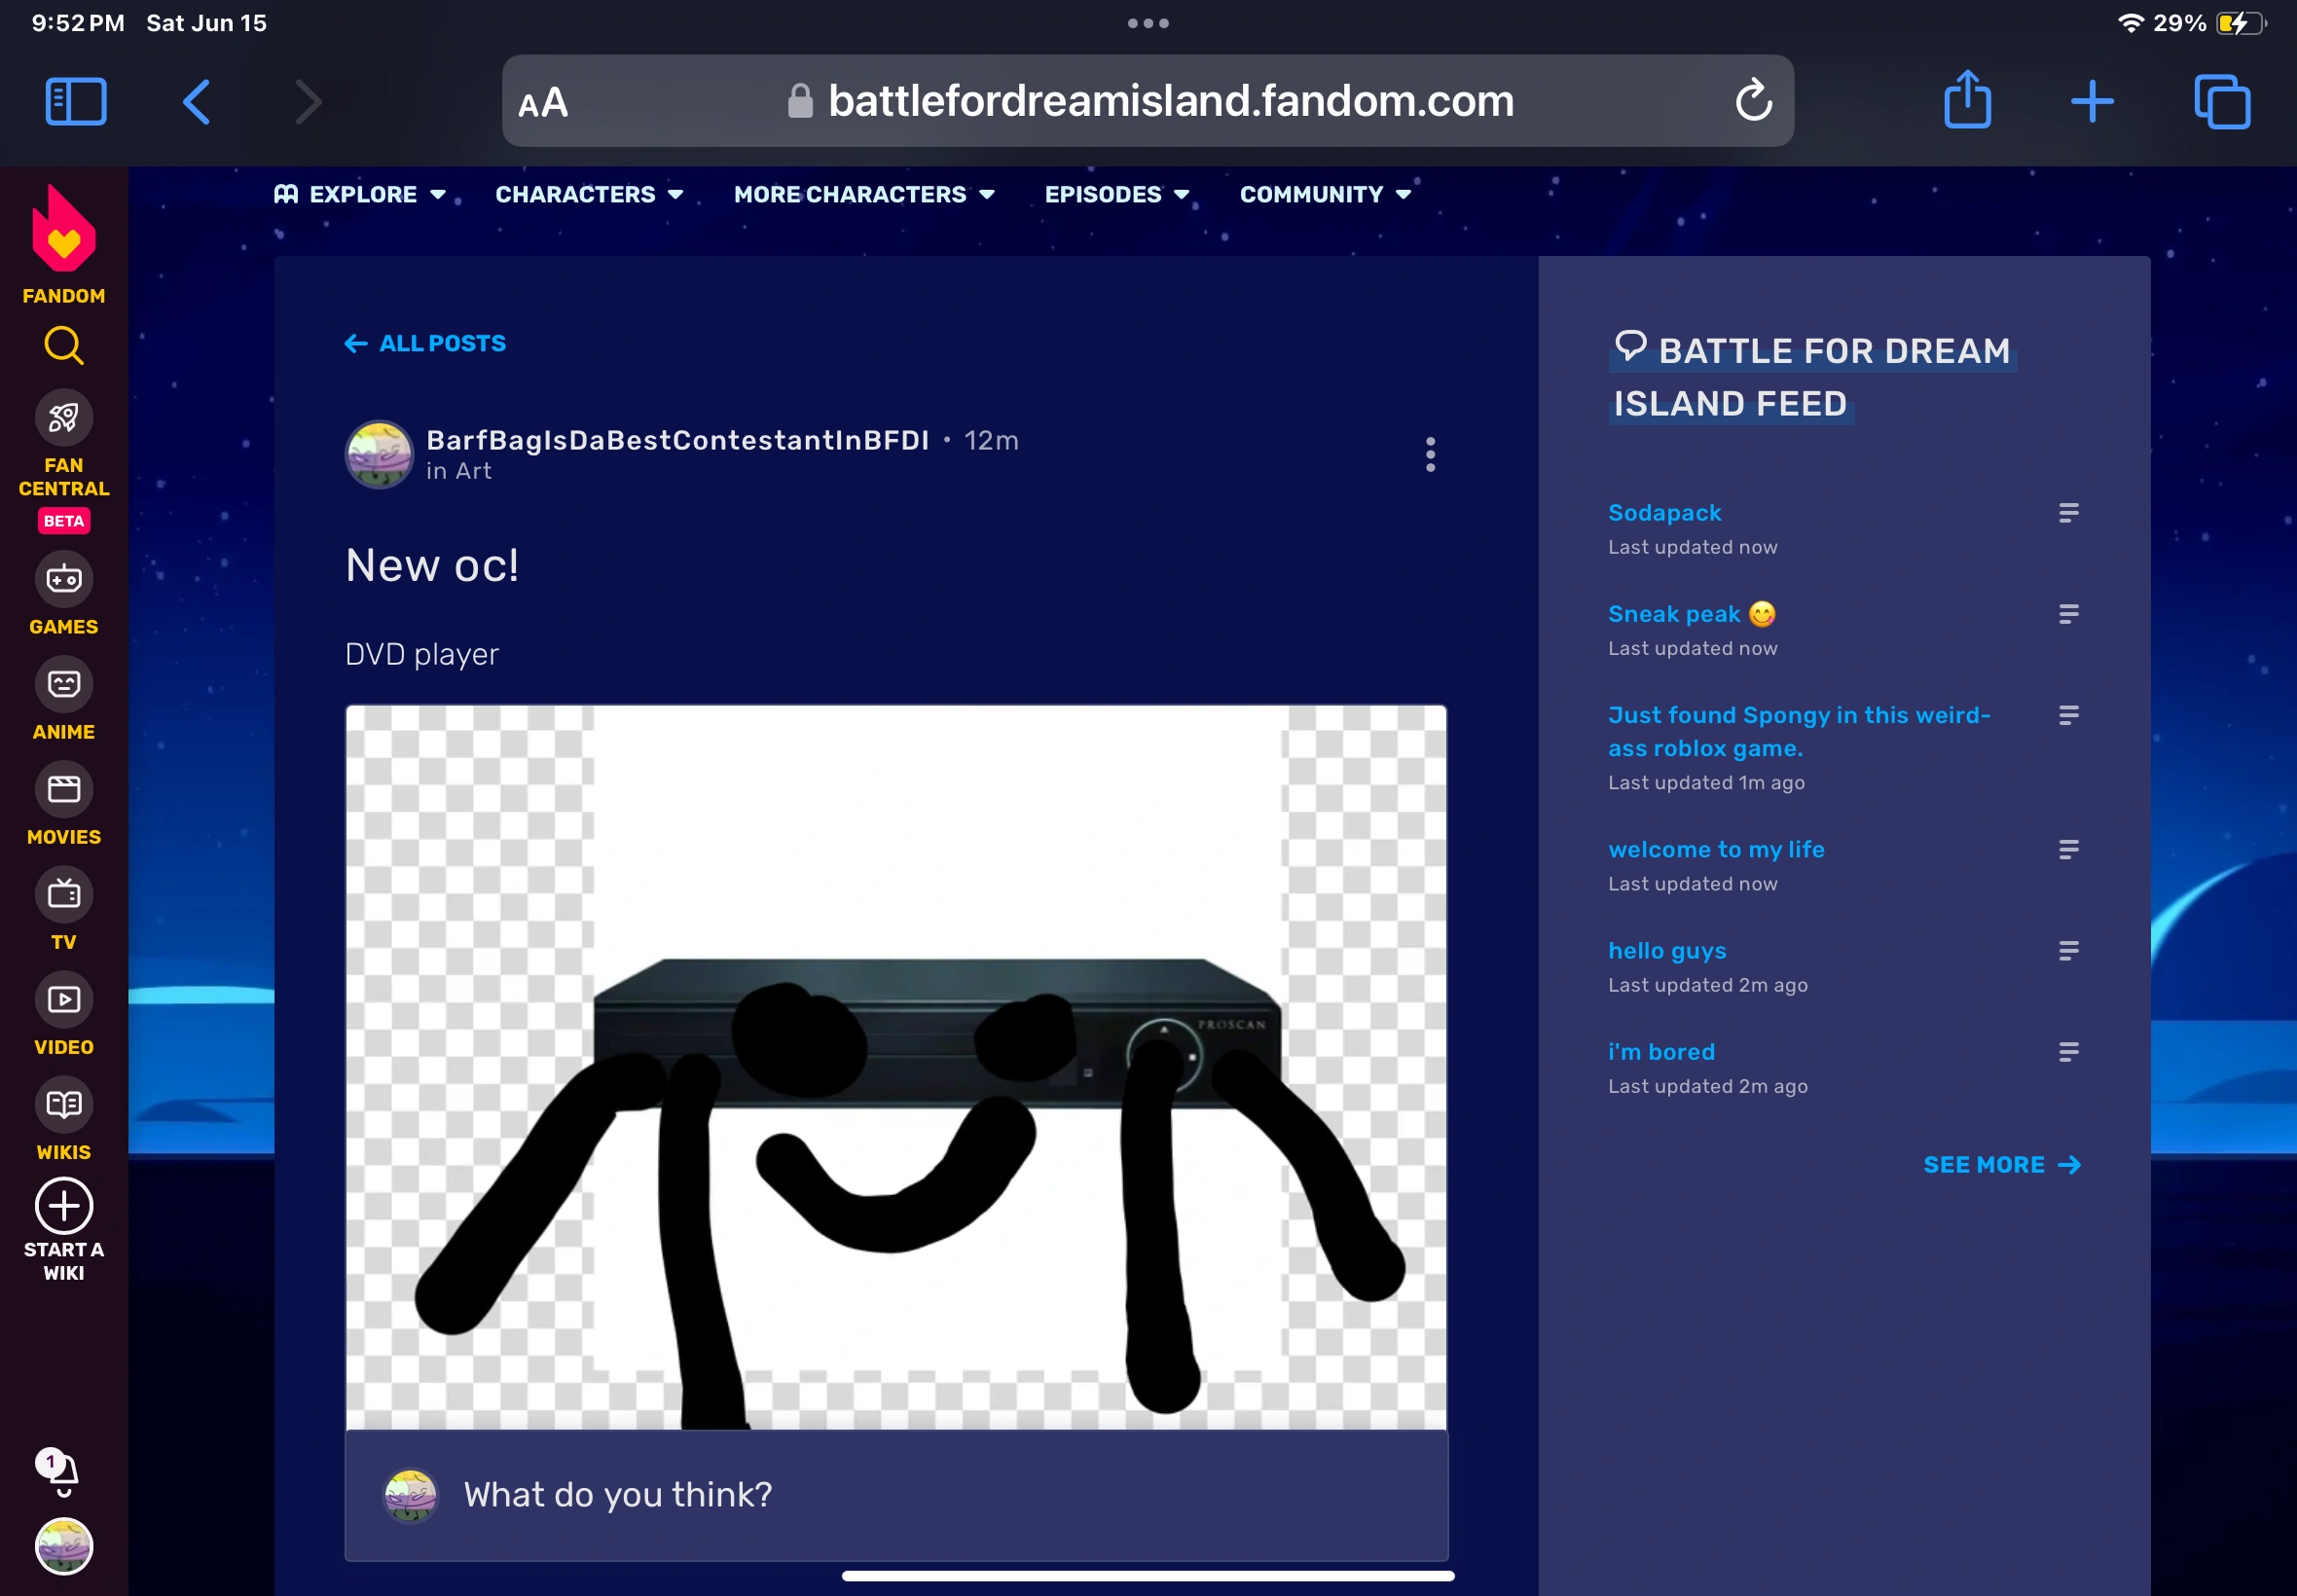Expand the Episodes dropdown menu
The width and height of the screenshot is (2297, 1596).
coord(1116,194)
